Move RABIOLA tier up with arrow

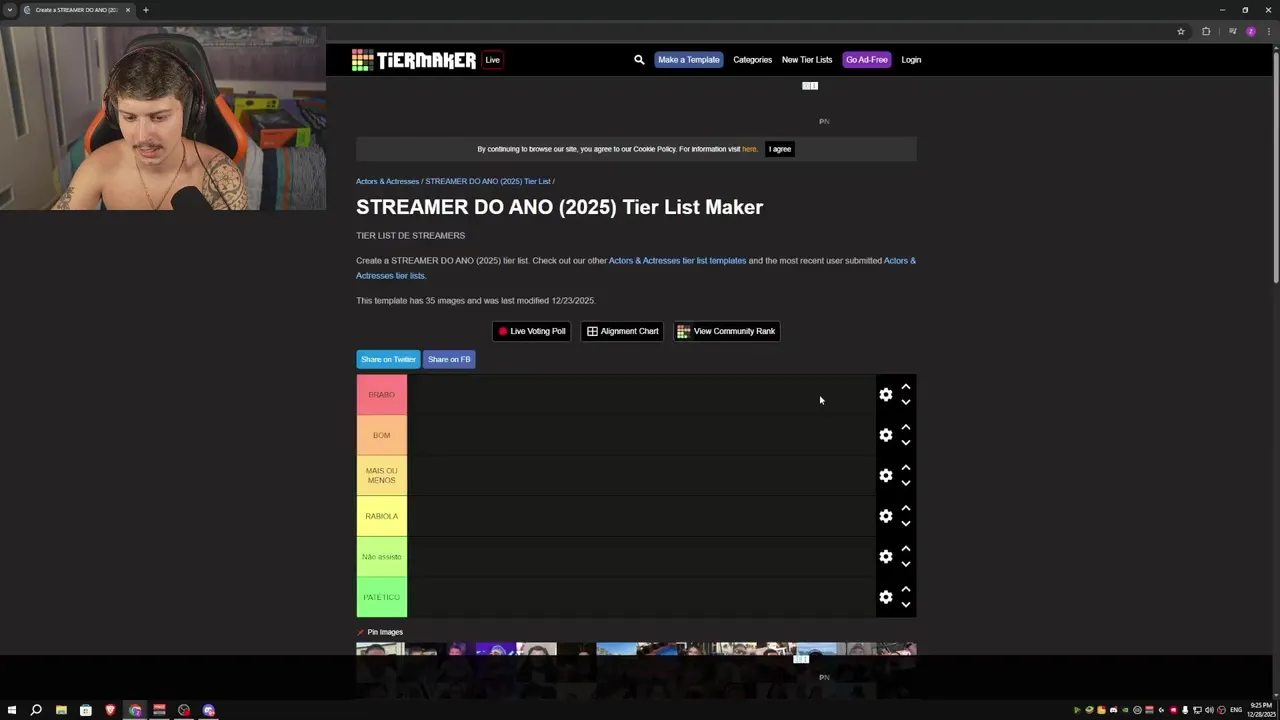click(906, 509)
